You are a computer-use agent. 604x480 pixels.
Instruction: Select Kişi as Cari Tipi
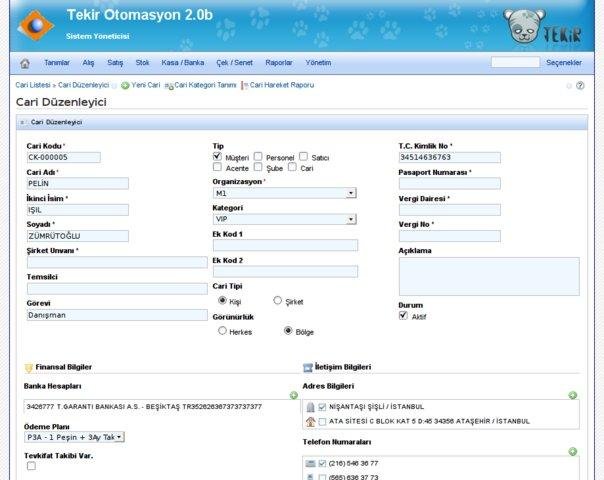222,300
